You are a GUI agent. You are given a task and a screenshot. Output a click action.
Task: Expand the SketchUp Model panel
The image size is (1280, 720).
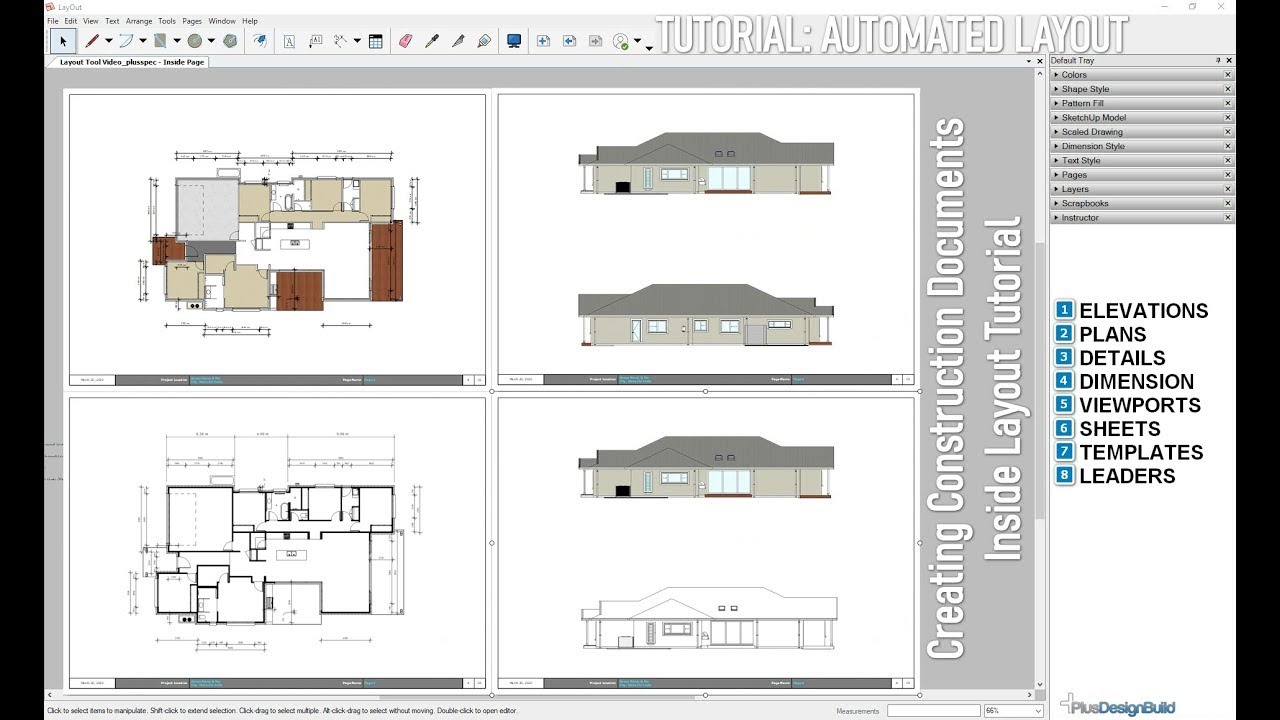pos(1143,118)
